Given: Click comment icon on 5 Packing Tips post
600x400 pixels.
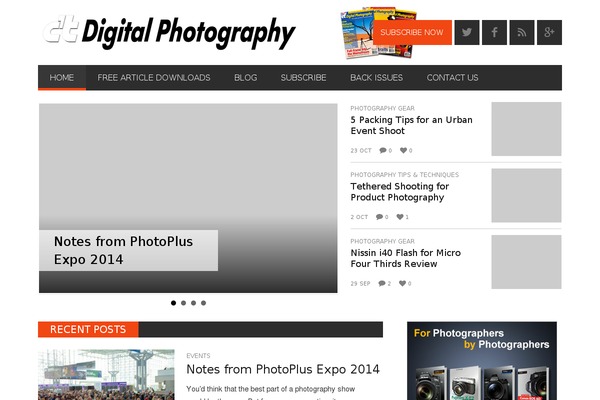Looking at the screenshot, I should (383, 150).
